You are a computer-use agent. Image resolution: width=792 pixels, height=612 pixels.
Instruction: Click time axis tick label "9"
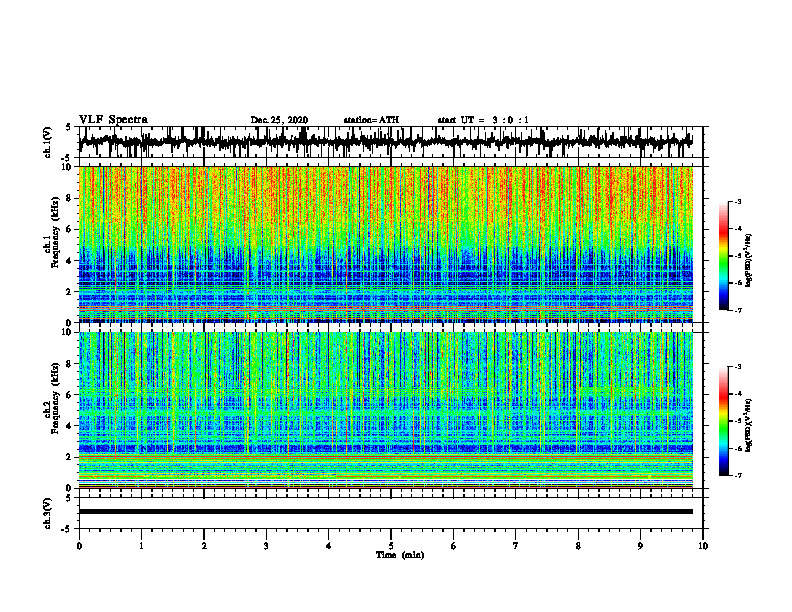pos(640,546)
